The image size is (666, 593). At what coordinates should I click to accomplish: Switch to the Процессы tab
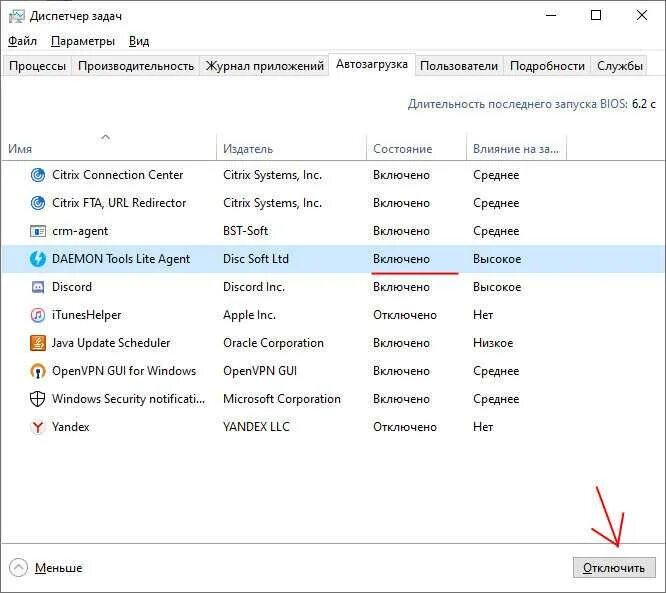[37, 66]
